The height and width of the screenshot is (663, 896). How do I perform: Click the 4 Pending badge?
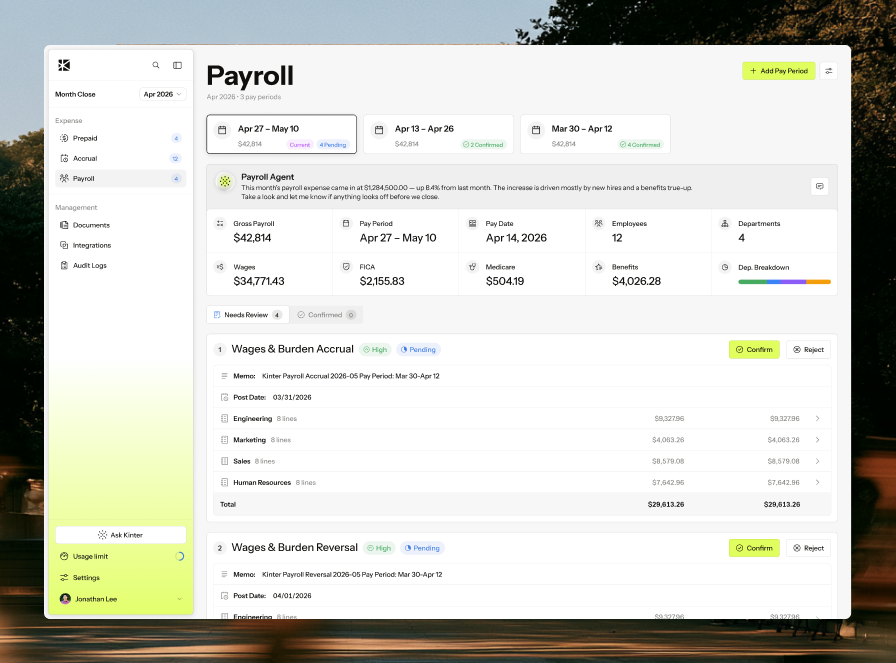(x=333, y=145)
